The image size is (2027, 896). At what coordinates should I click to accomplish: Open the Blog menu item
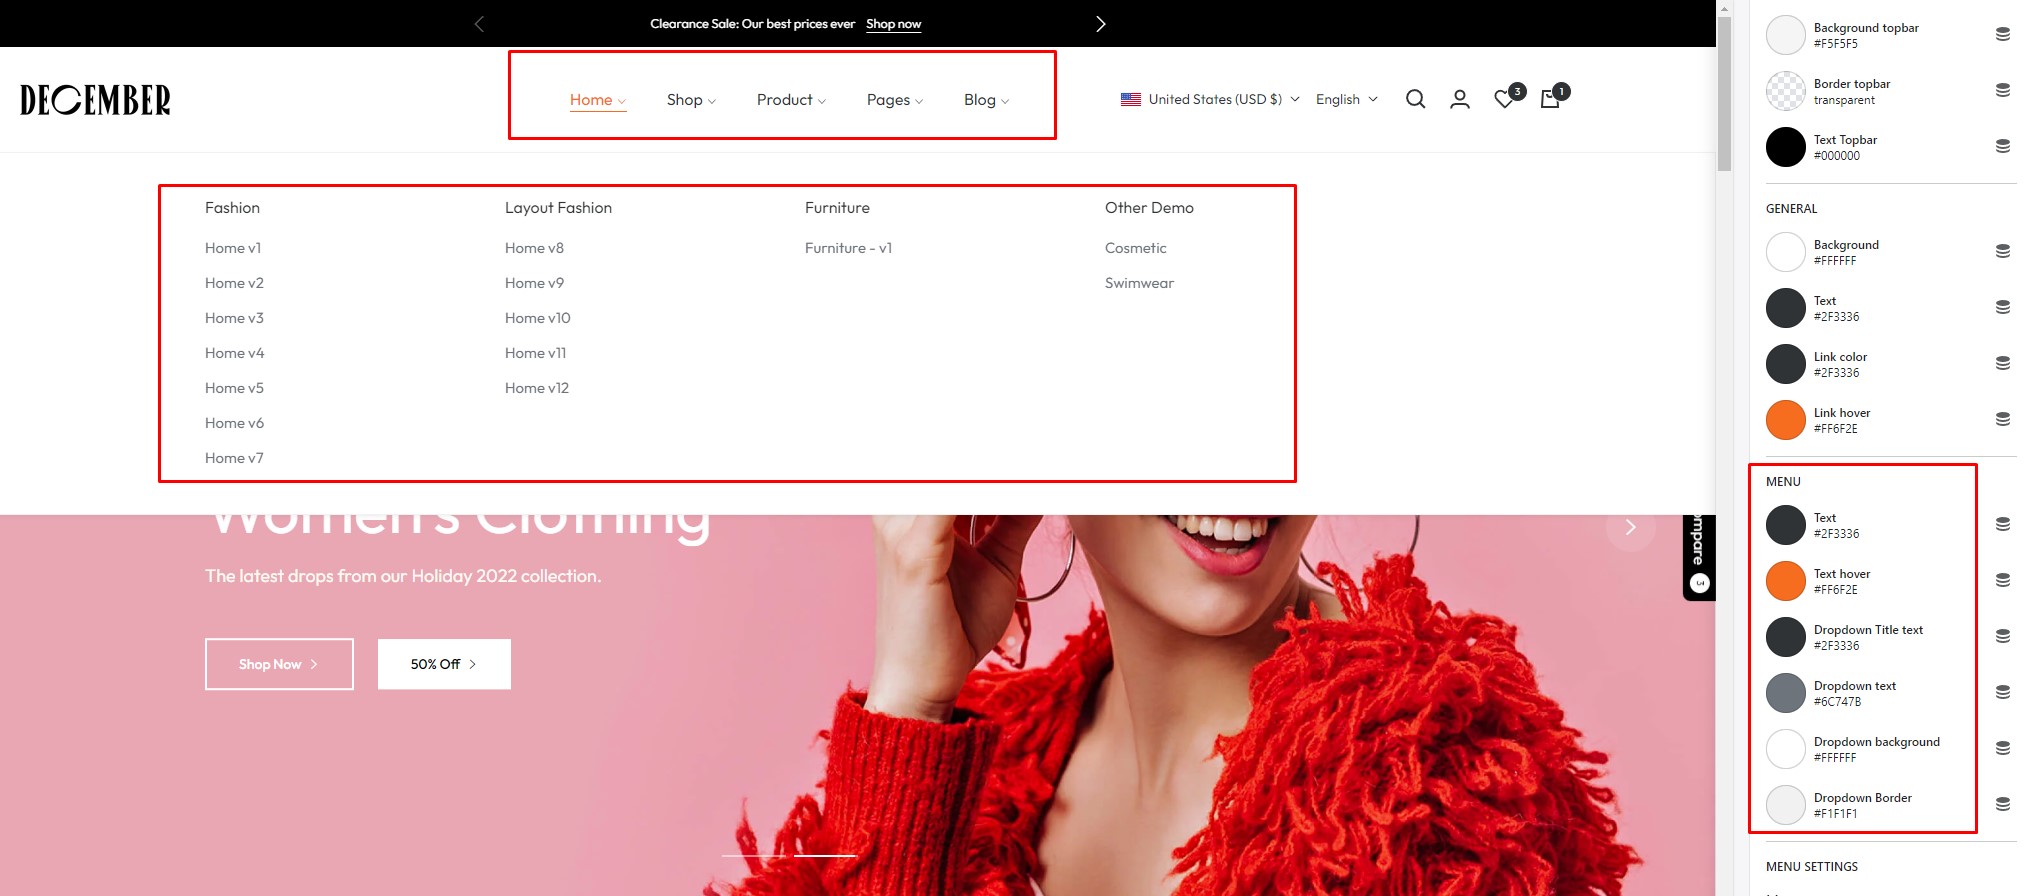click(x=986, y=100)
